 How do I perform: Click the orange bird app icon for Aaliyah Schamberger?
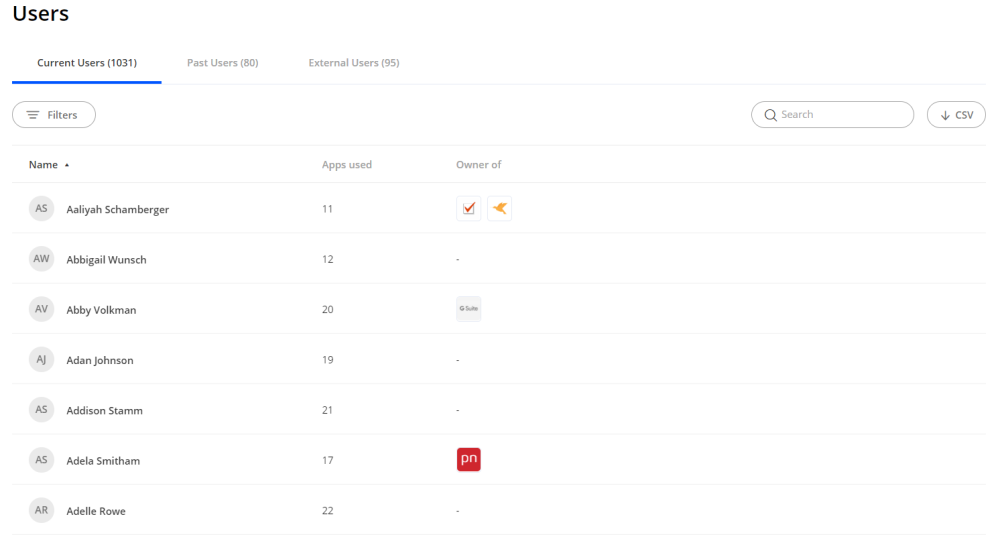(x=499, y=209)
